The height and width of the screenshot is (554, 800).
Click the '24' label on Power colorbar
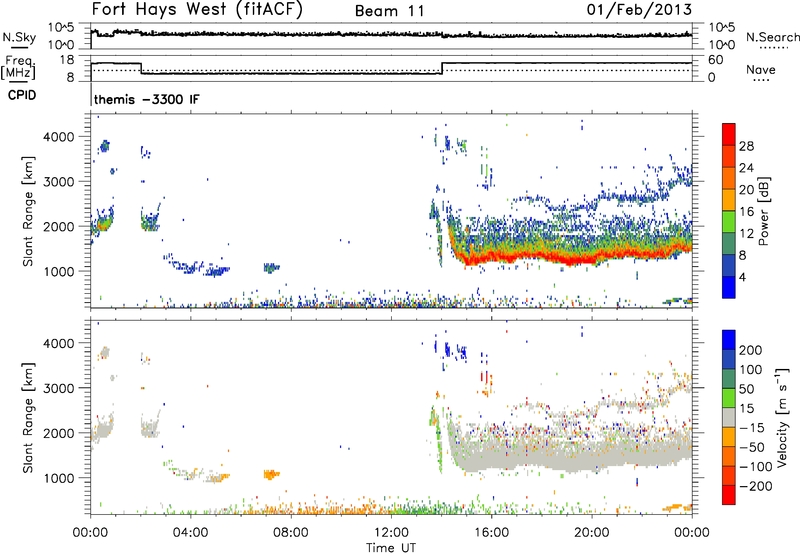[x=746, y=168]
